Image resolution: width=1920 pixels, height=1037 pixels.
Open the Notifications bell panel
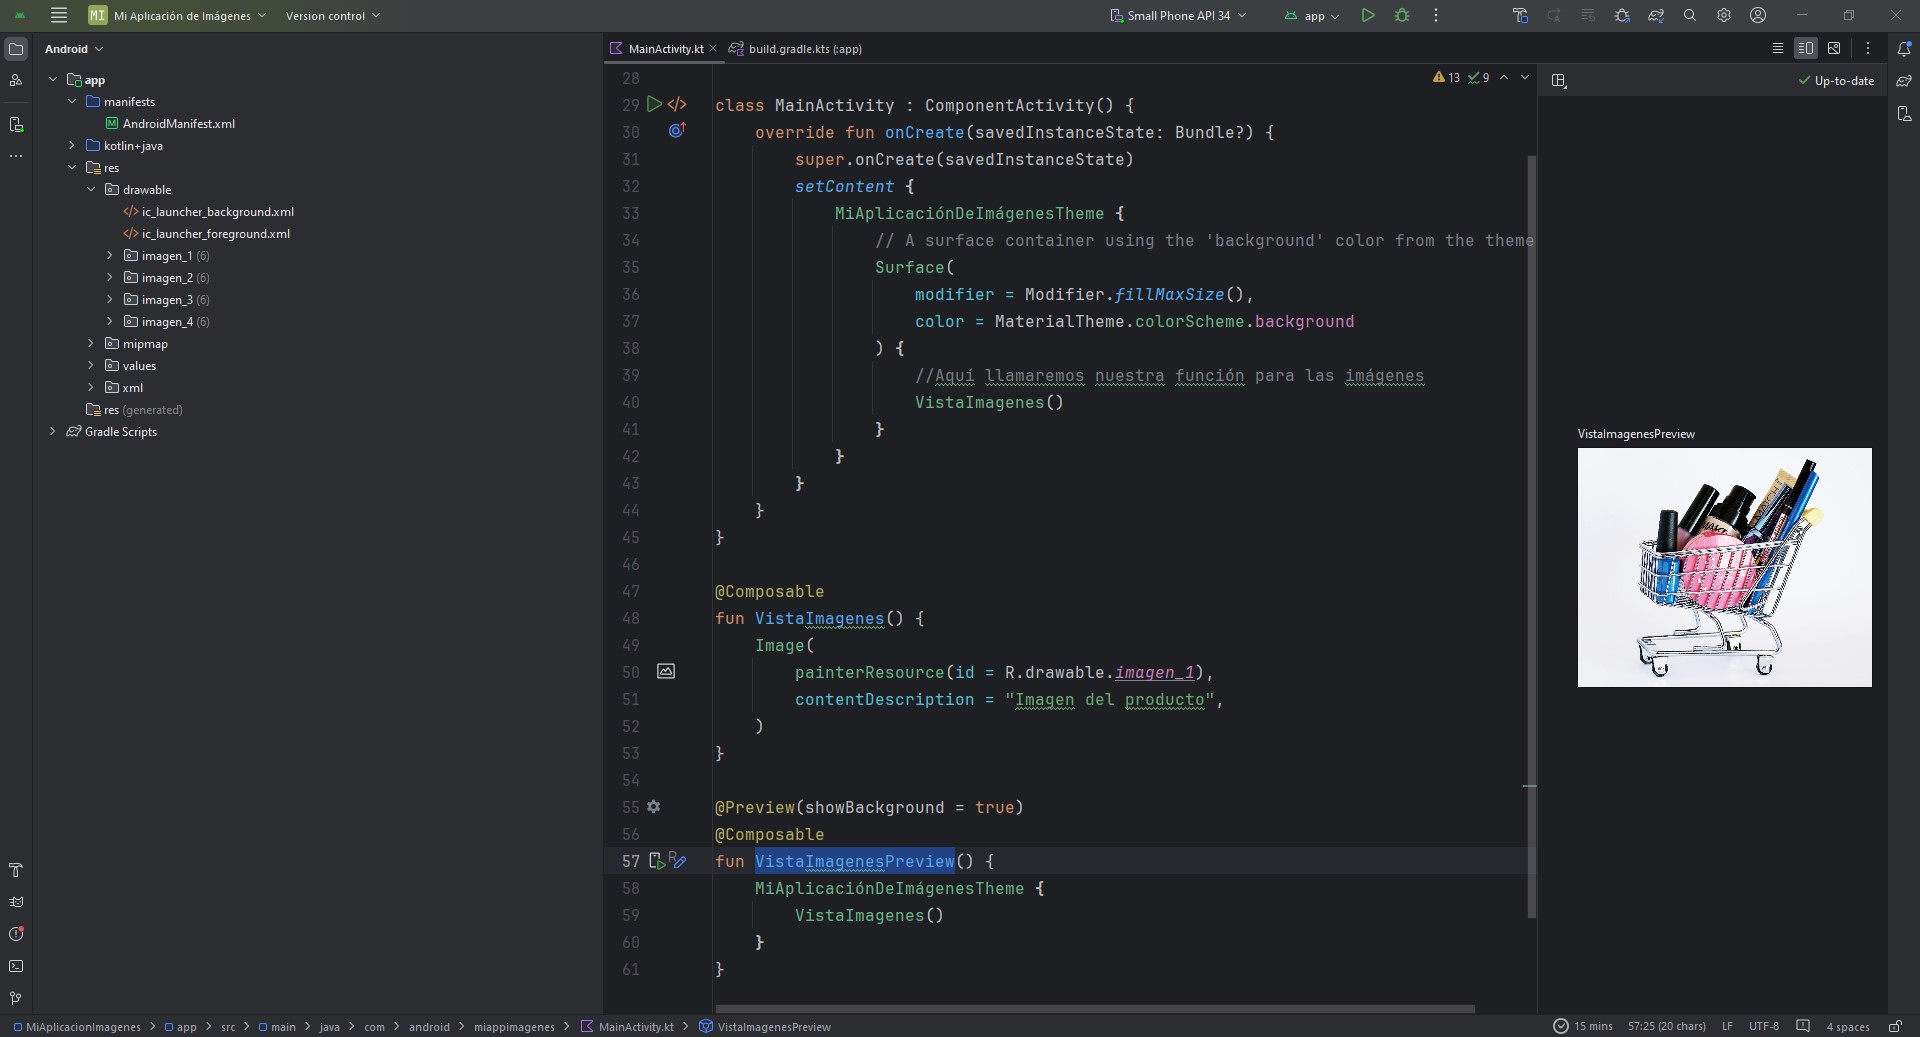pos(1904,48)
